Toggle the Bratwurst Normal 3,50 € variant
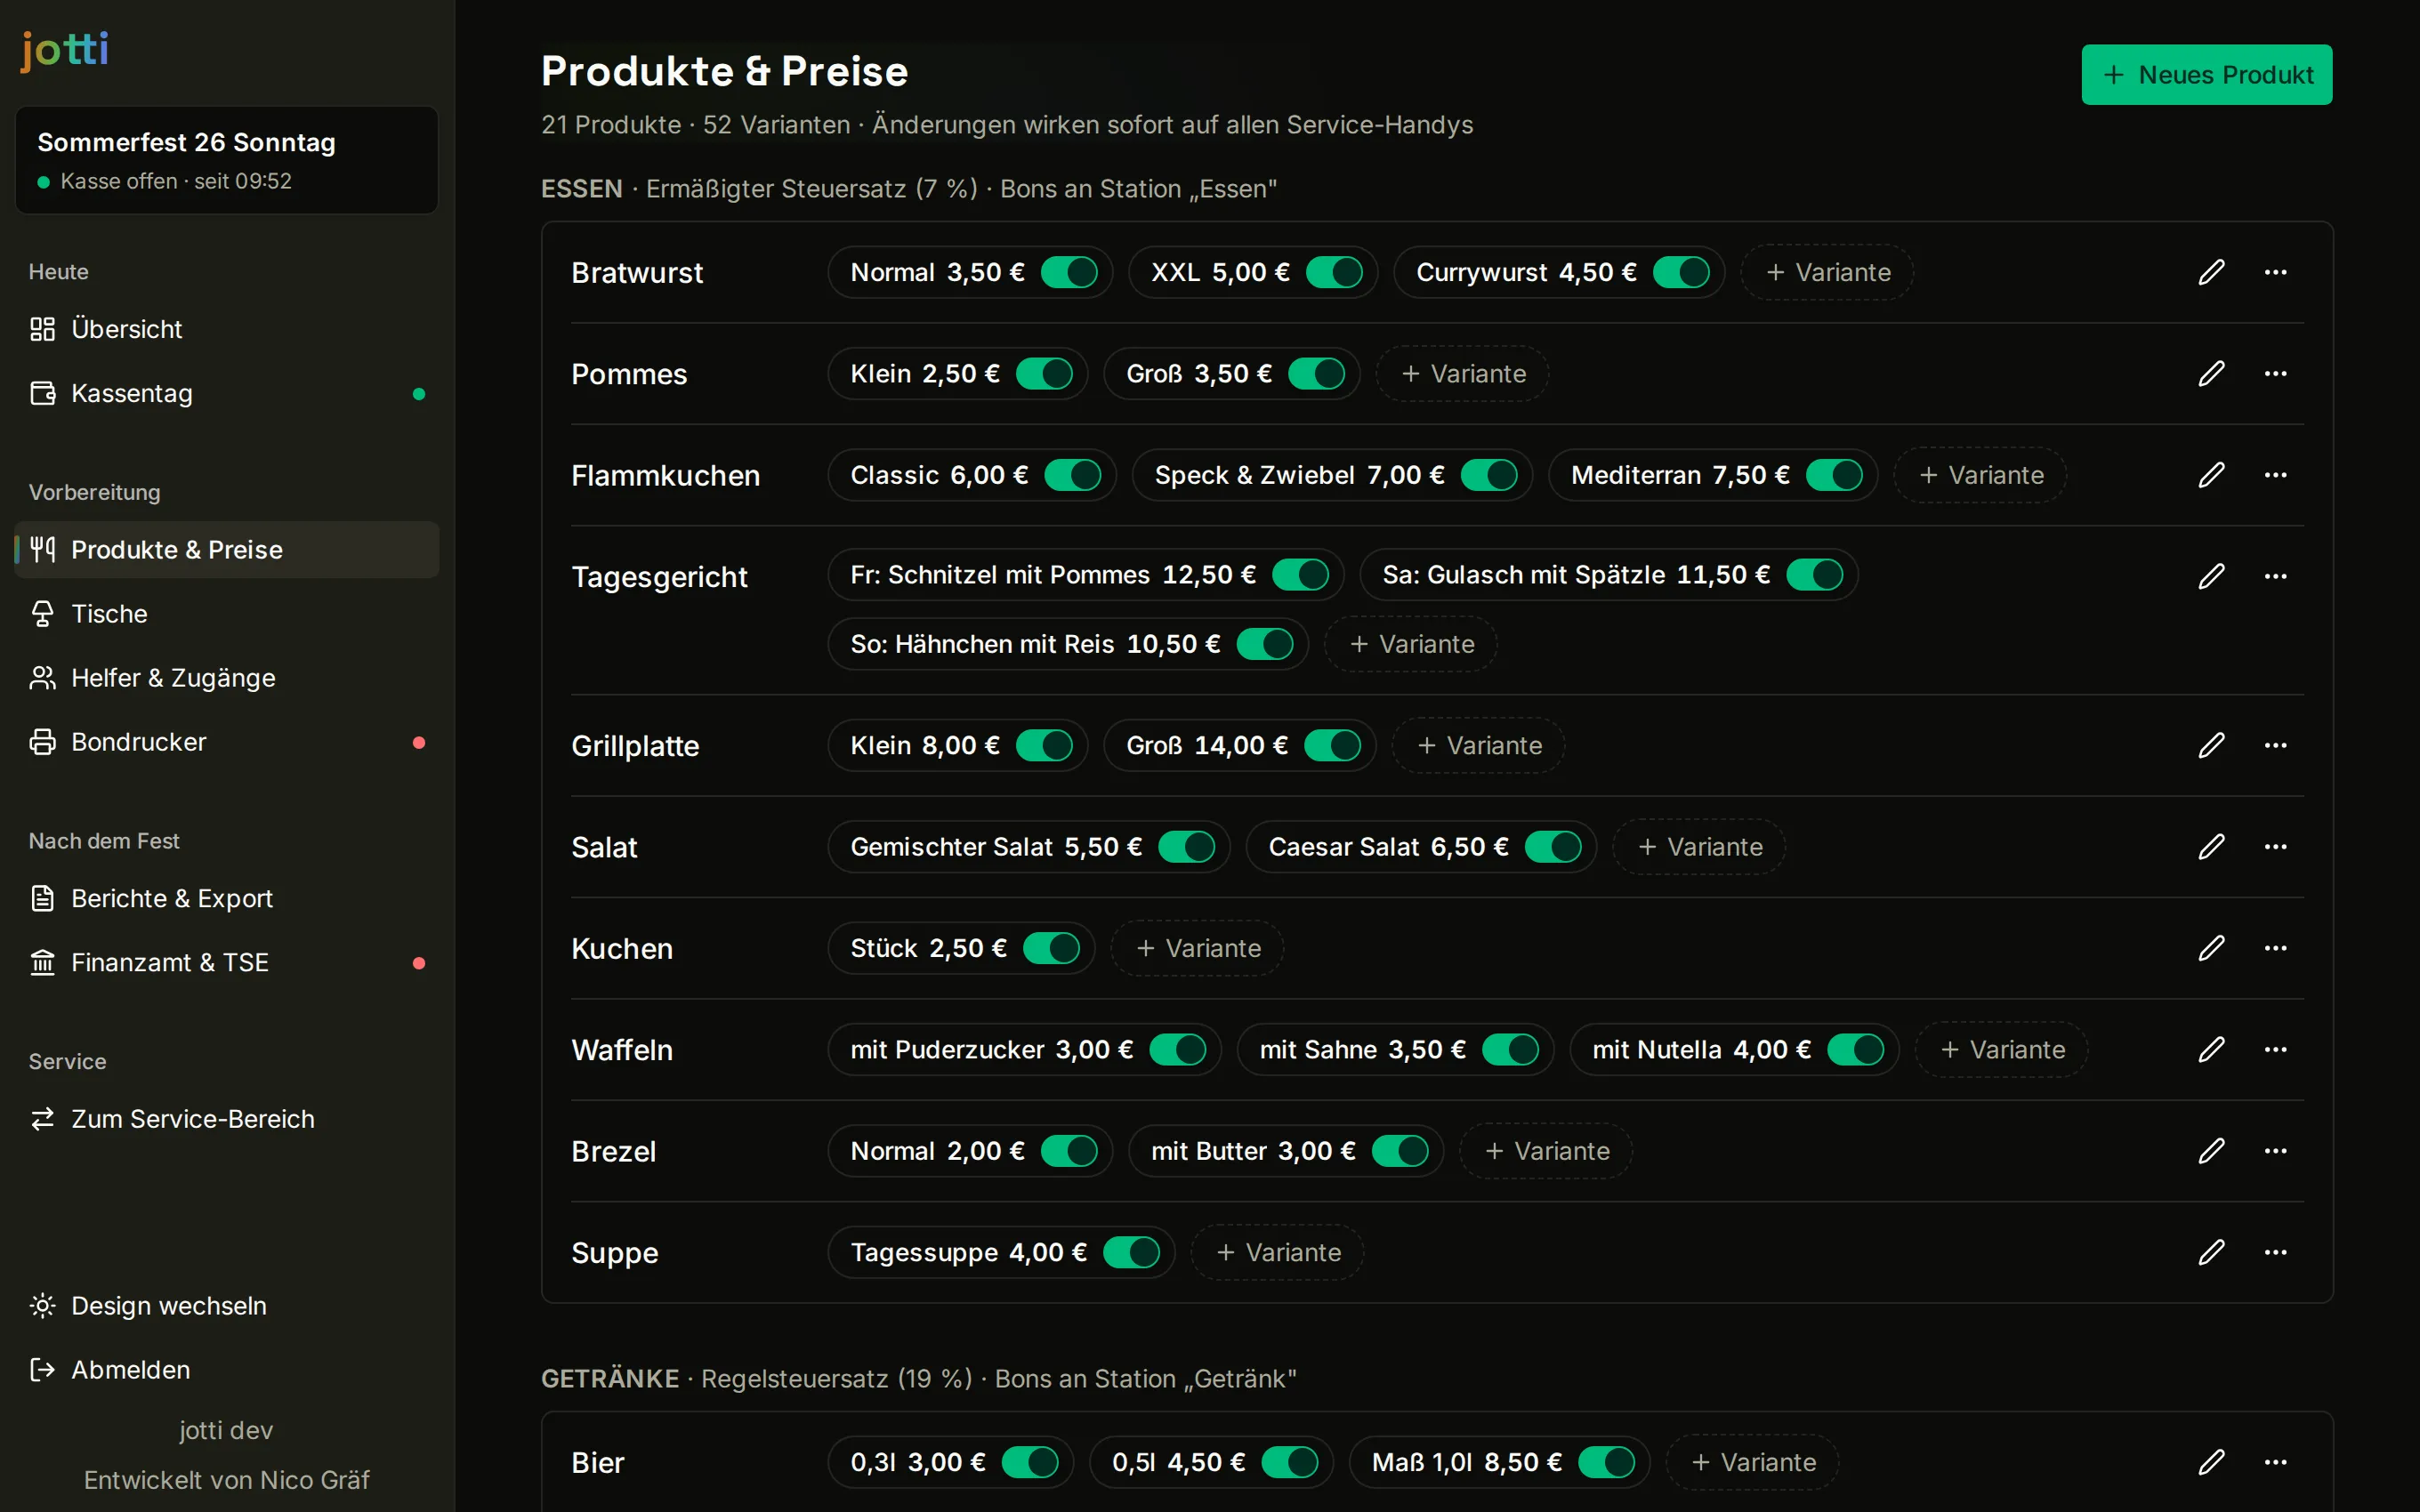The image size is (2420, 1512). 1069,272
